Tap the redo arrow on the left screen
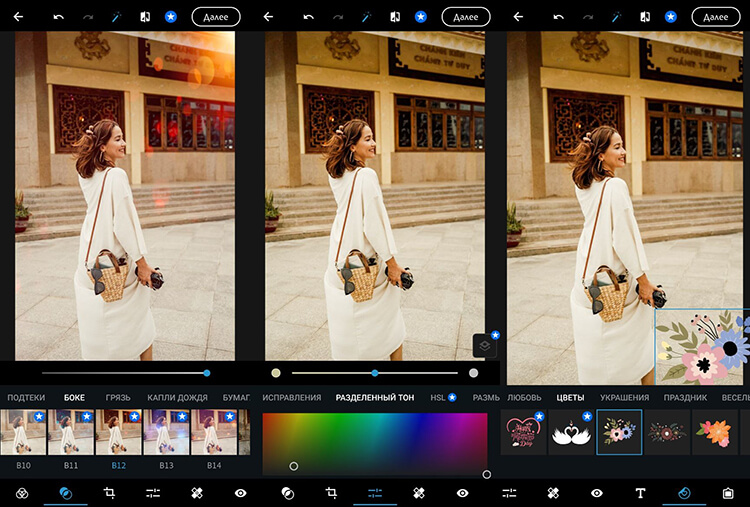This screenshot has width=750, height=507. click(88, 17)
